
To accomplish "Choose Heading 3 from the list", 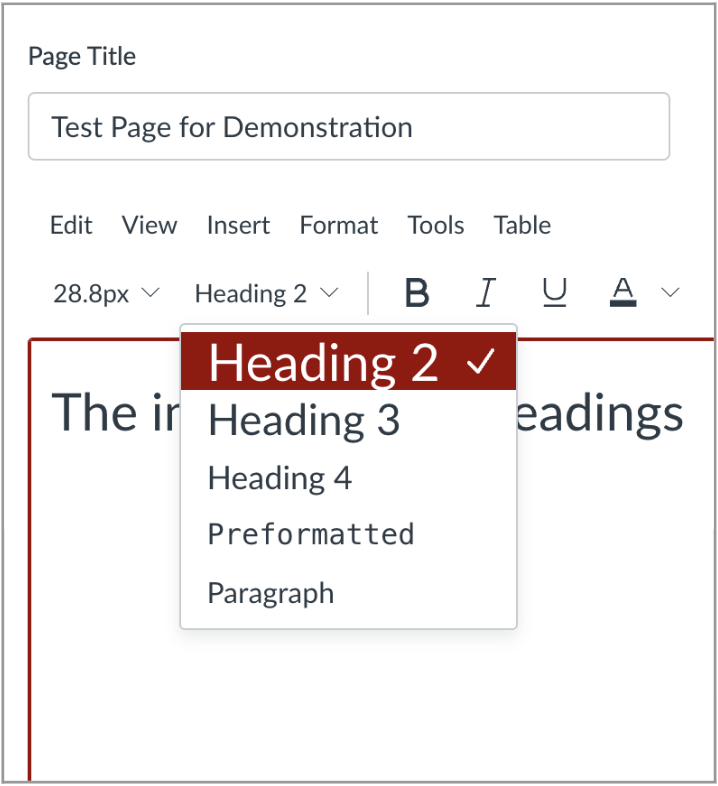I will click(x=304, y=421).
